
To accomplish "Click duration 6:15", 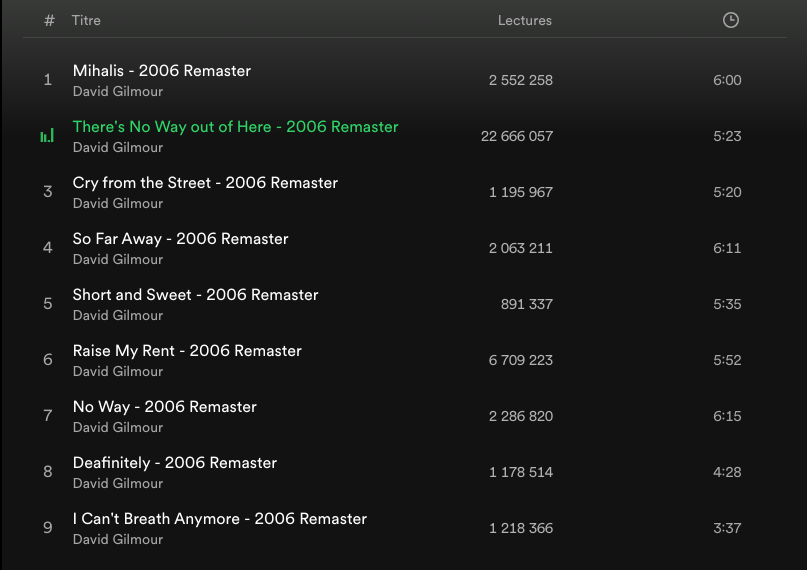I will coord(727,417).
